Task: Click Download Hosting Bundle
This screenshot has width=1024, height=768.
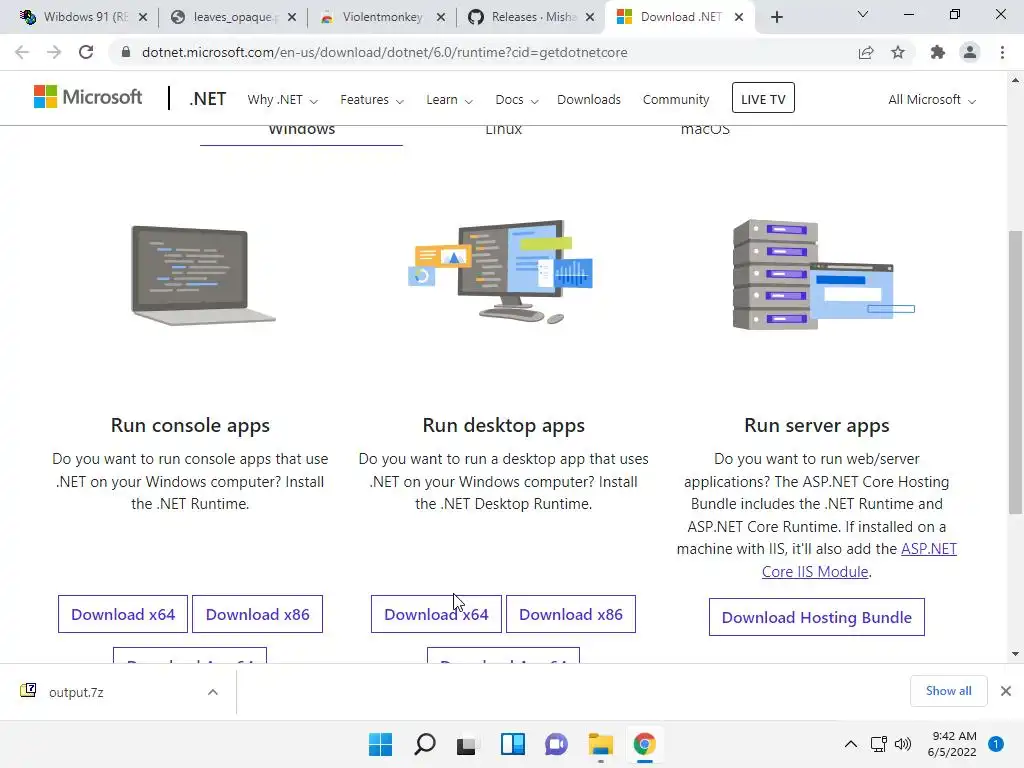Action: click(816, 617)
